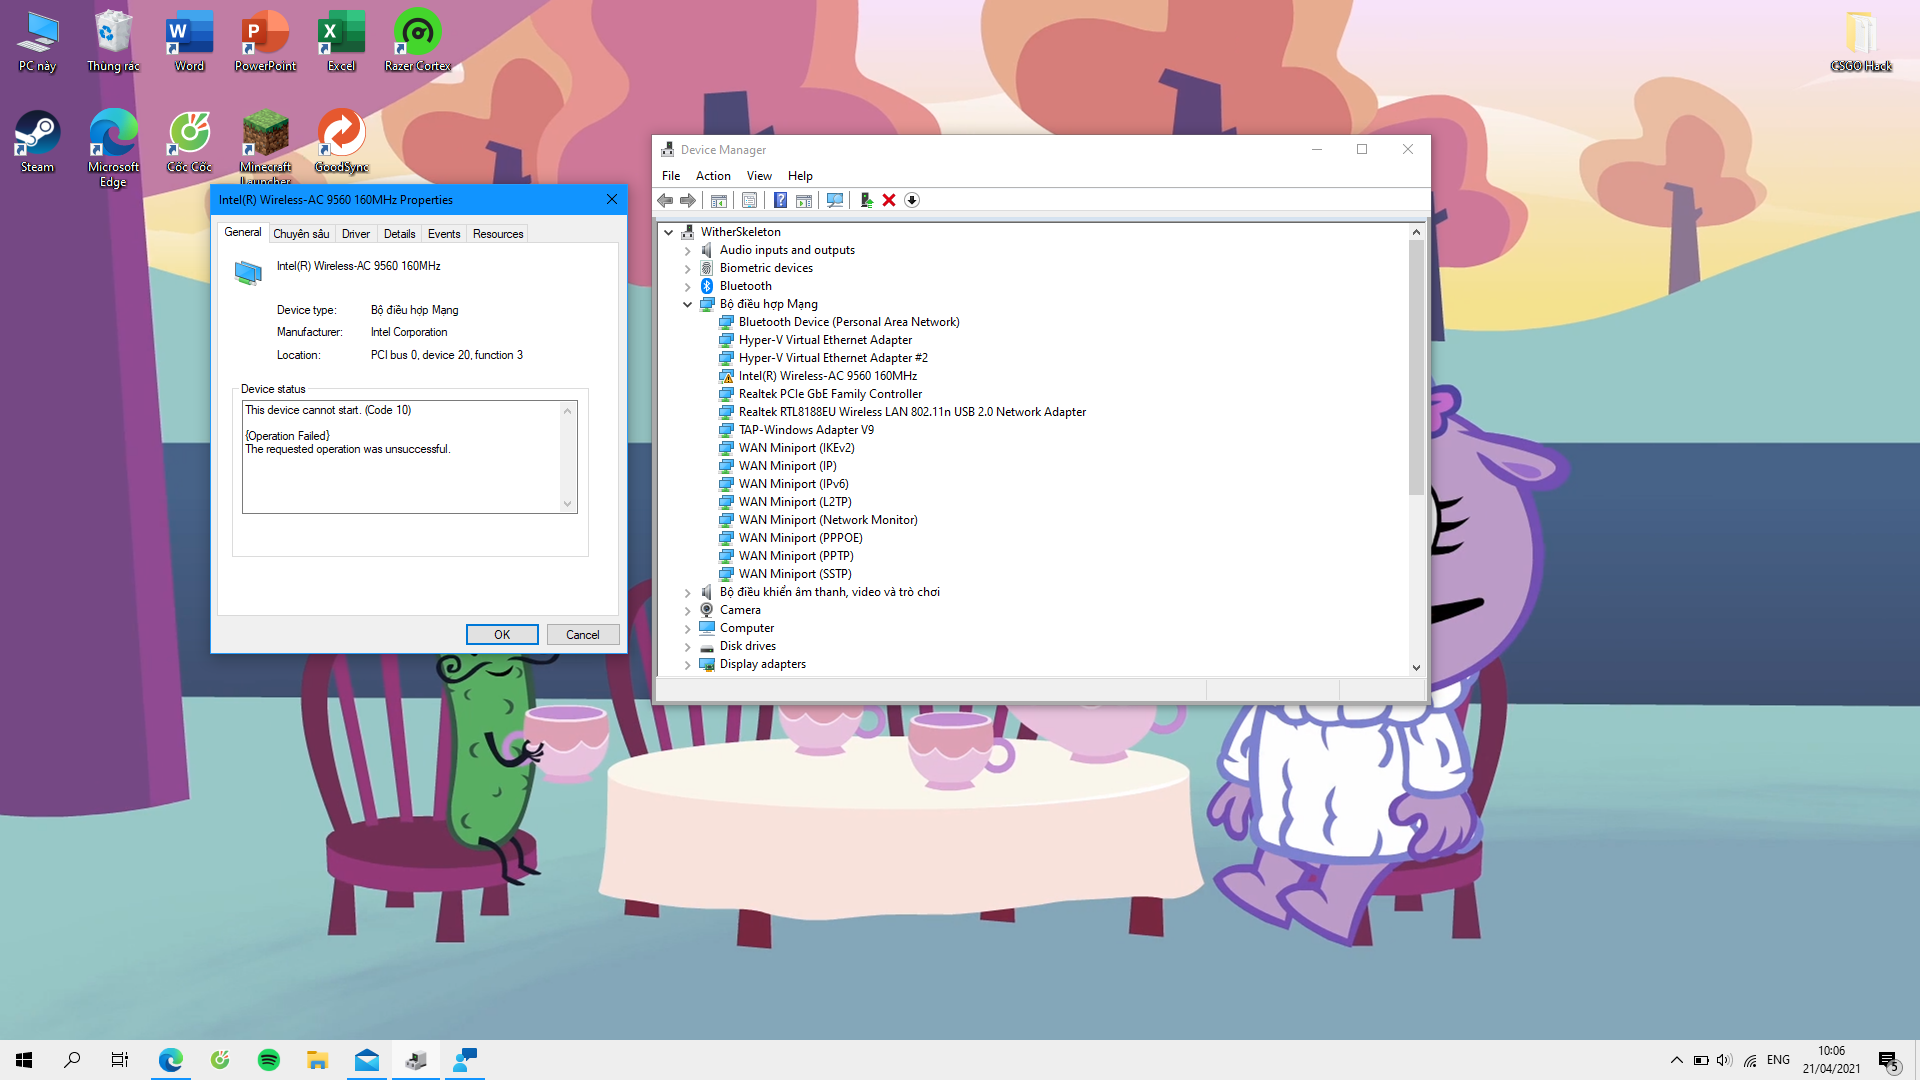Image resolution: width=1920 pixels, height=1080 pixels.
Task: Select Realtek PCIe GbE Family Controller
Action: point(830,394)
